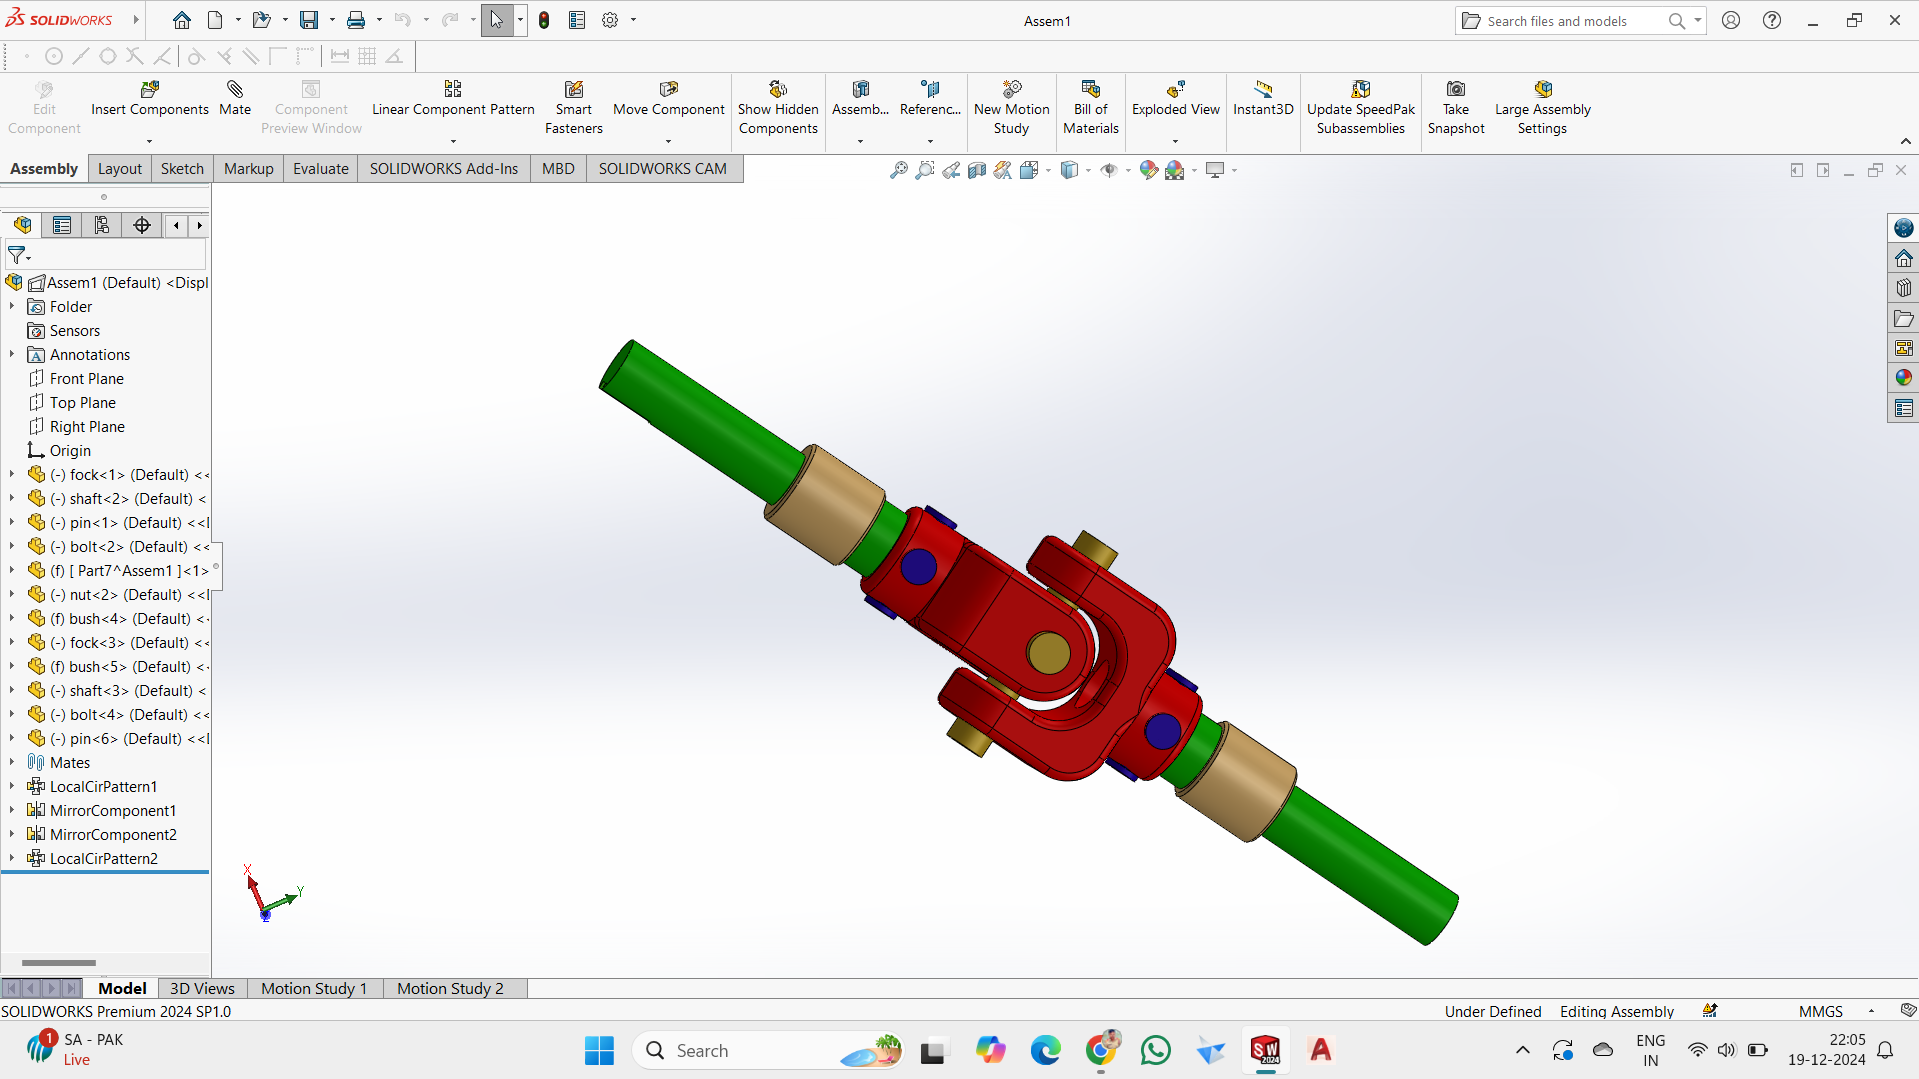This screenshot has height=1079, width=1919.
Task: Switch to the Evaluate tab
Action: 320,168
